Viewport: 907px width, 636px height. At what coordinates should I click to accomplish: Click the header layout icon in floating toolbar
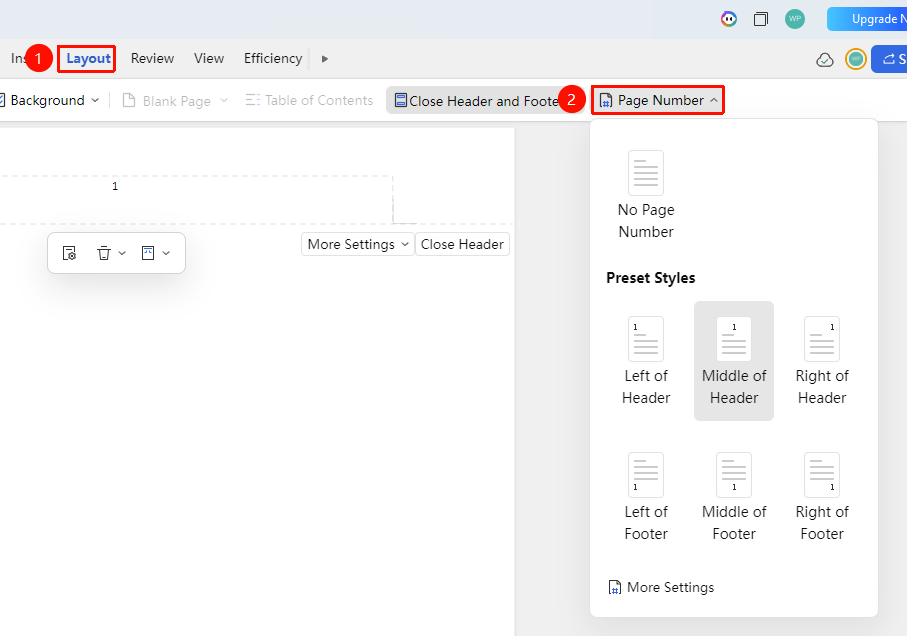click(148, 253)
